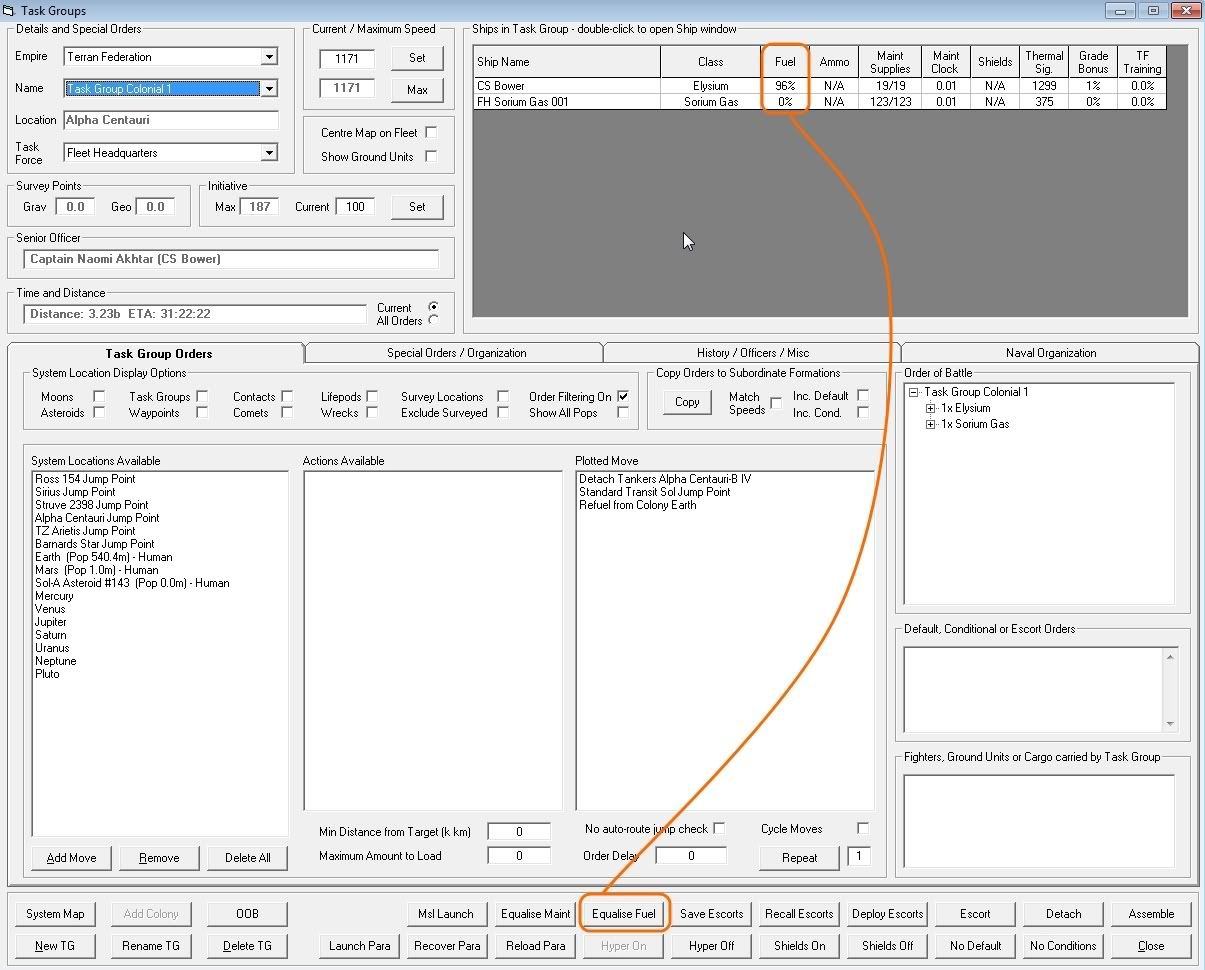This screenshot has width=1205, height=970.
Task: Select CS Bower ship row
Action: click(x=819, y=86)
